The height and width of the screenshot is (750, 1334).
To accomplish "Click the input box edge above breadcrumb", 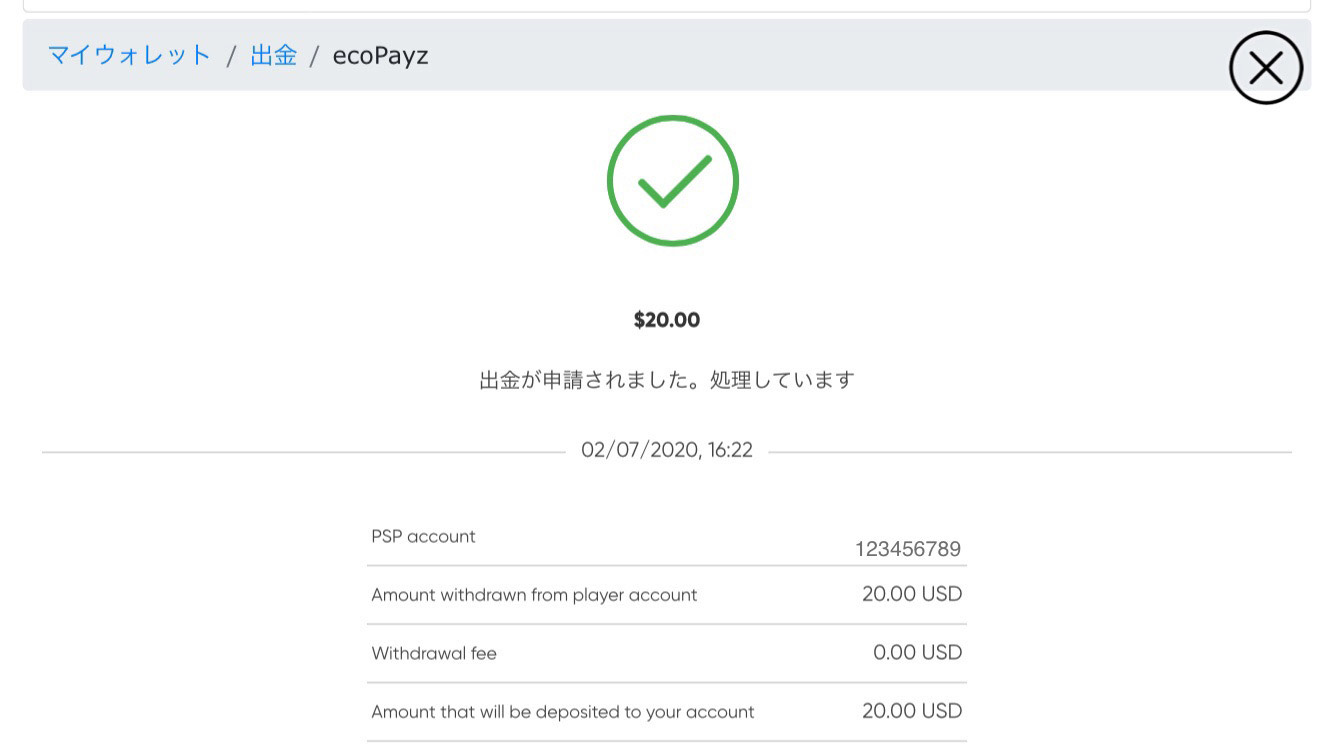I will (667, 6).
